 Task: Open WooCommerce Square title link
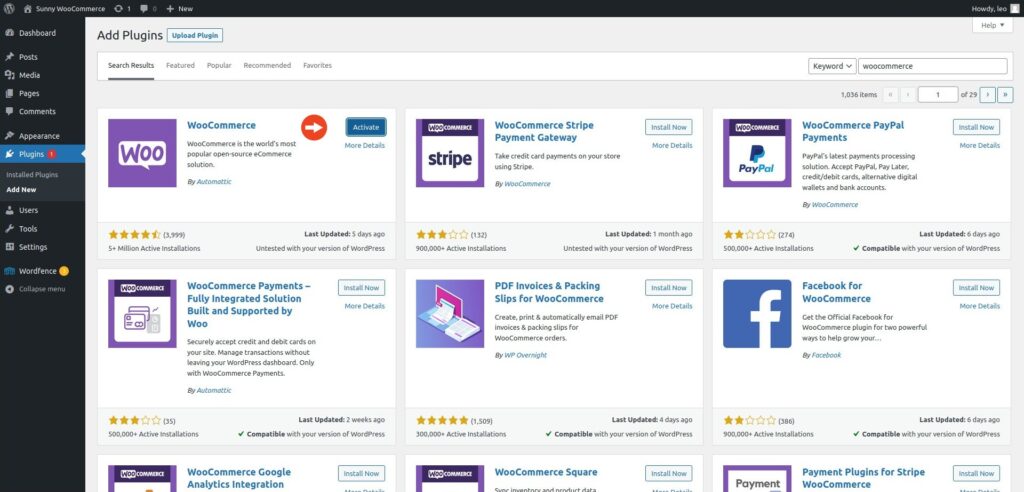tap(546, 472)
